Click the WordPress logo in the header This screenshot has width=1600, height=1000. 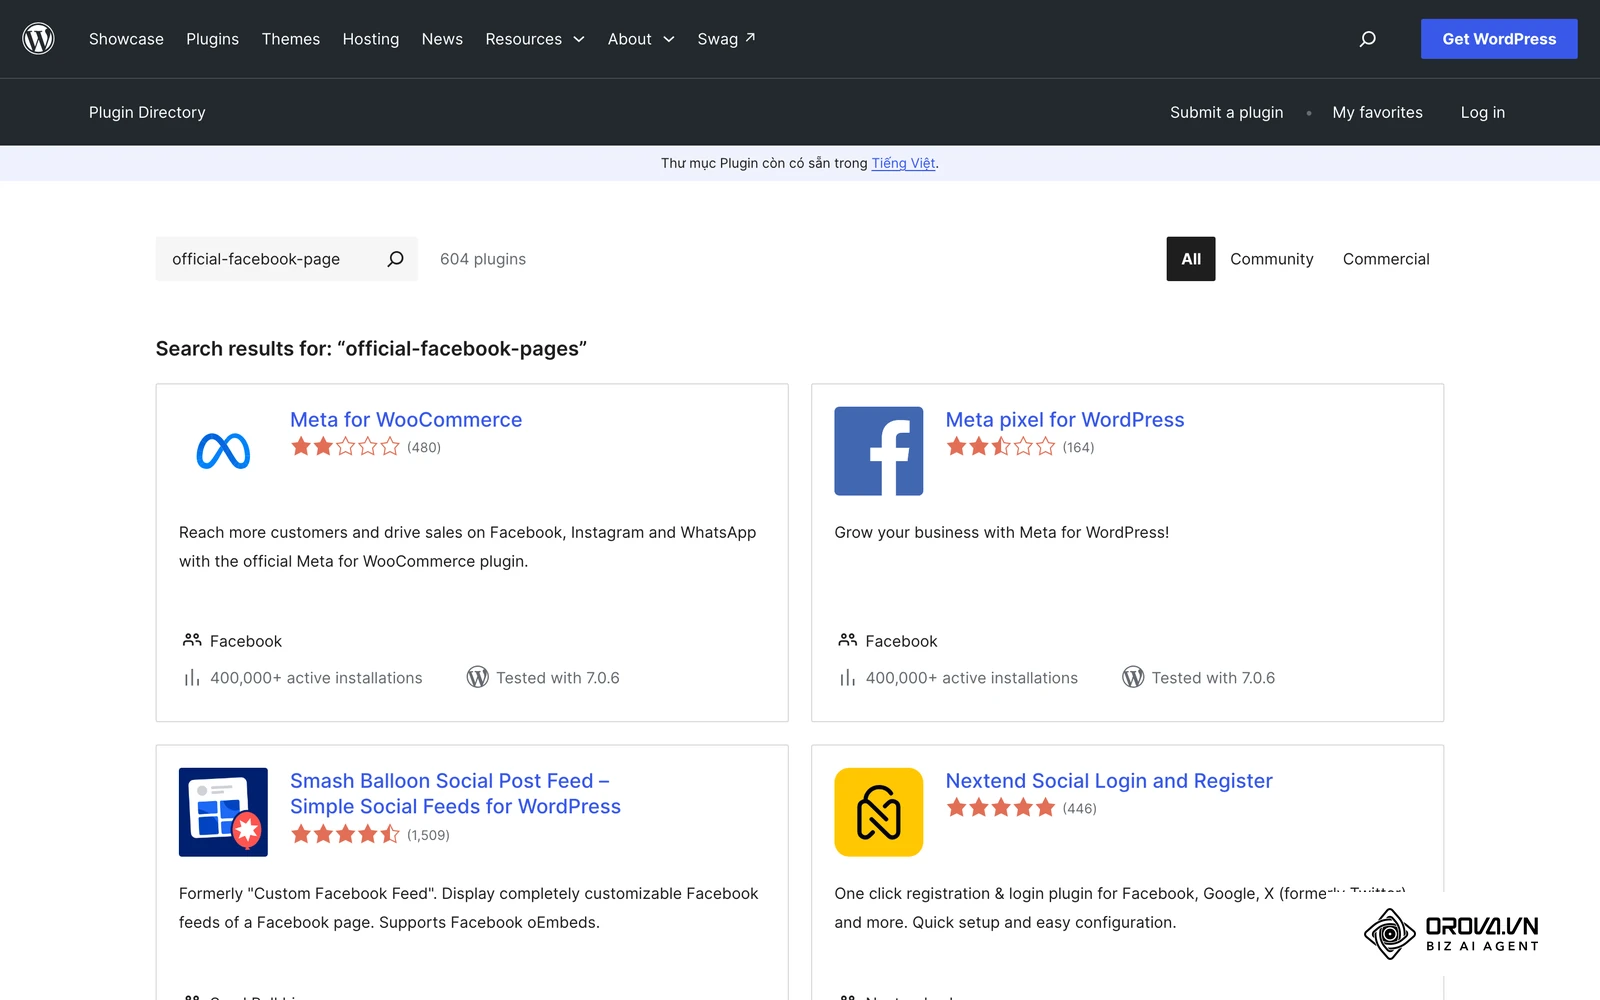click(x=38, y=39)
